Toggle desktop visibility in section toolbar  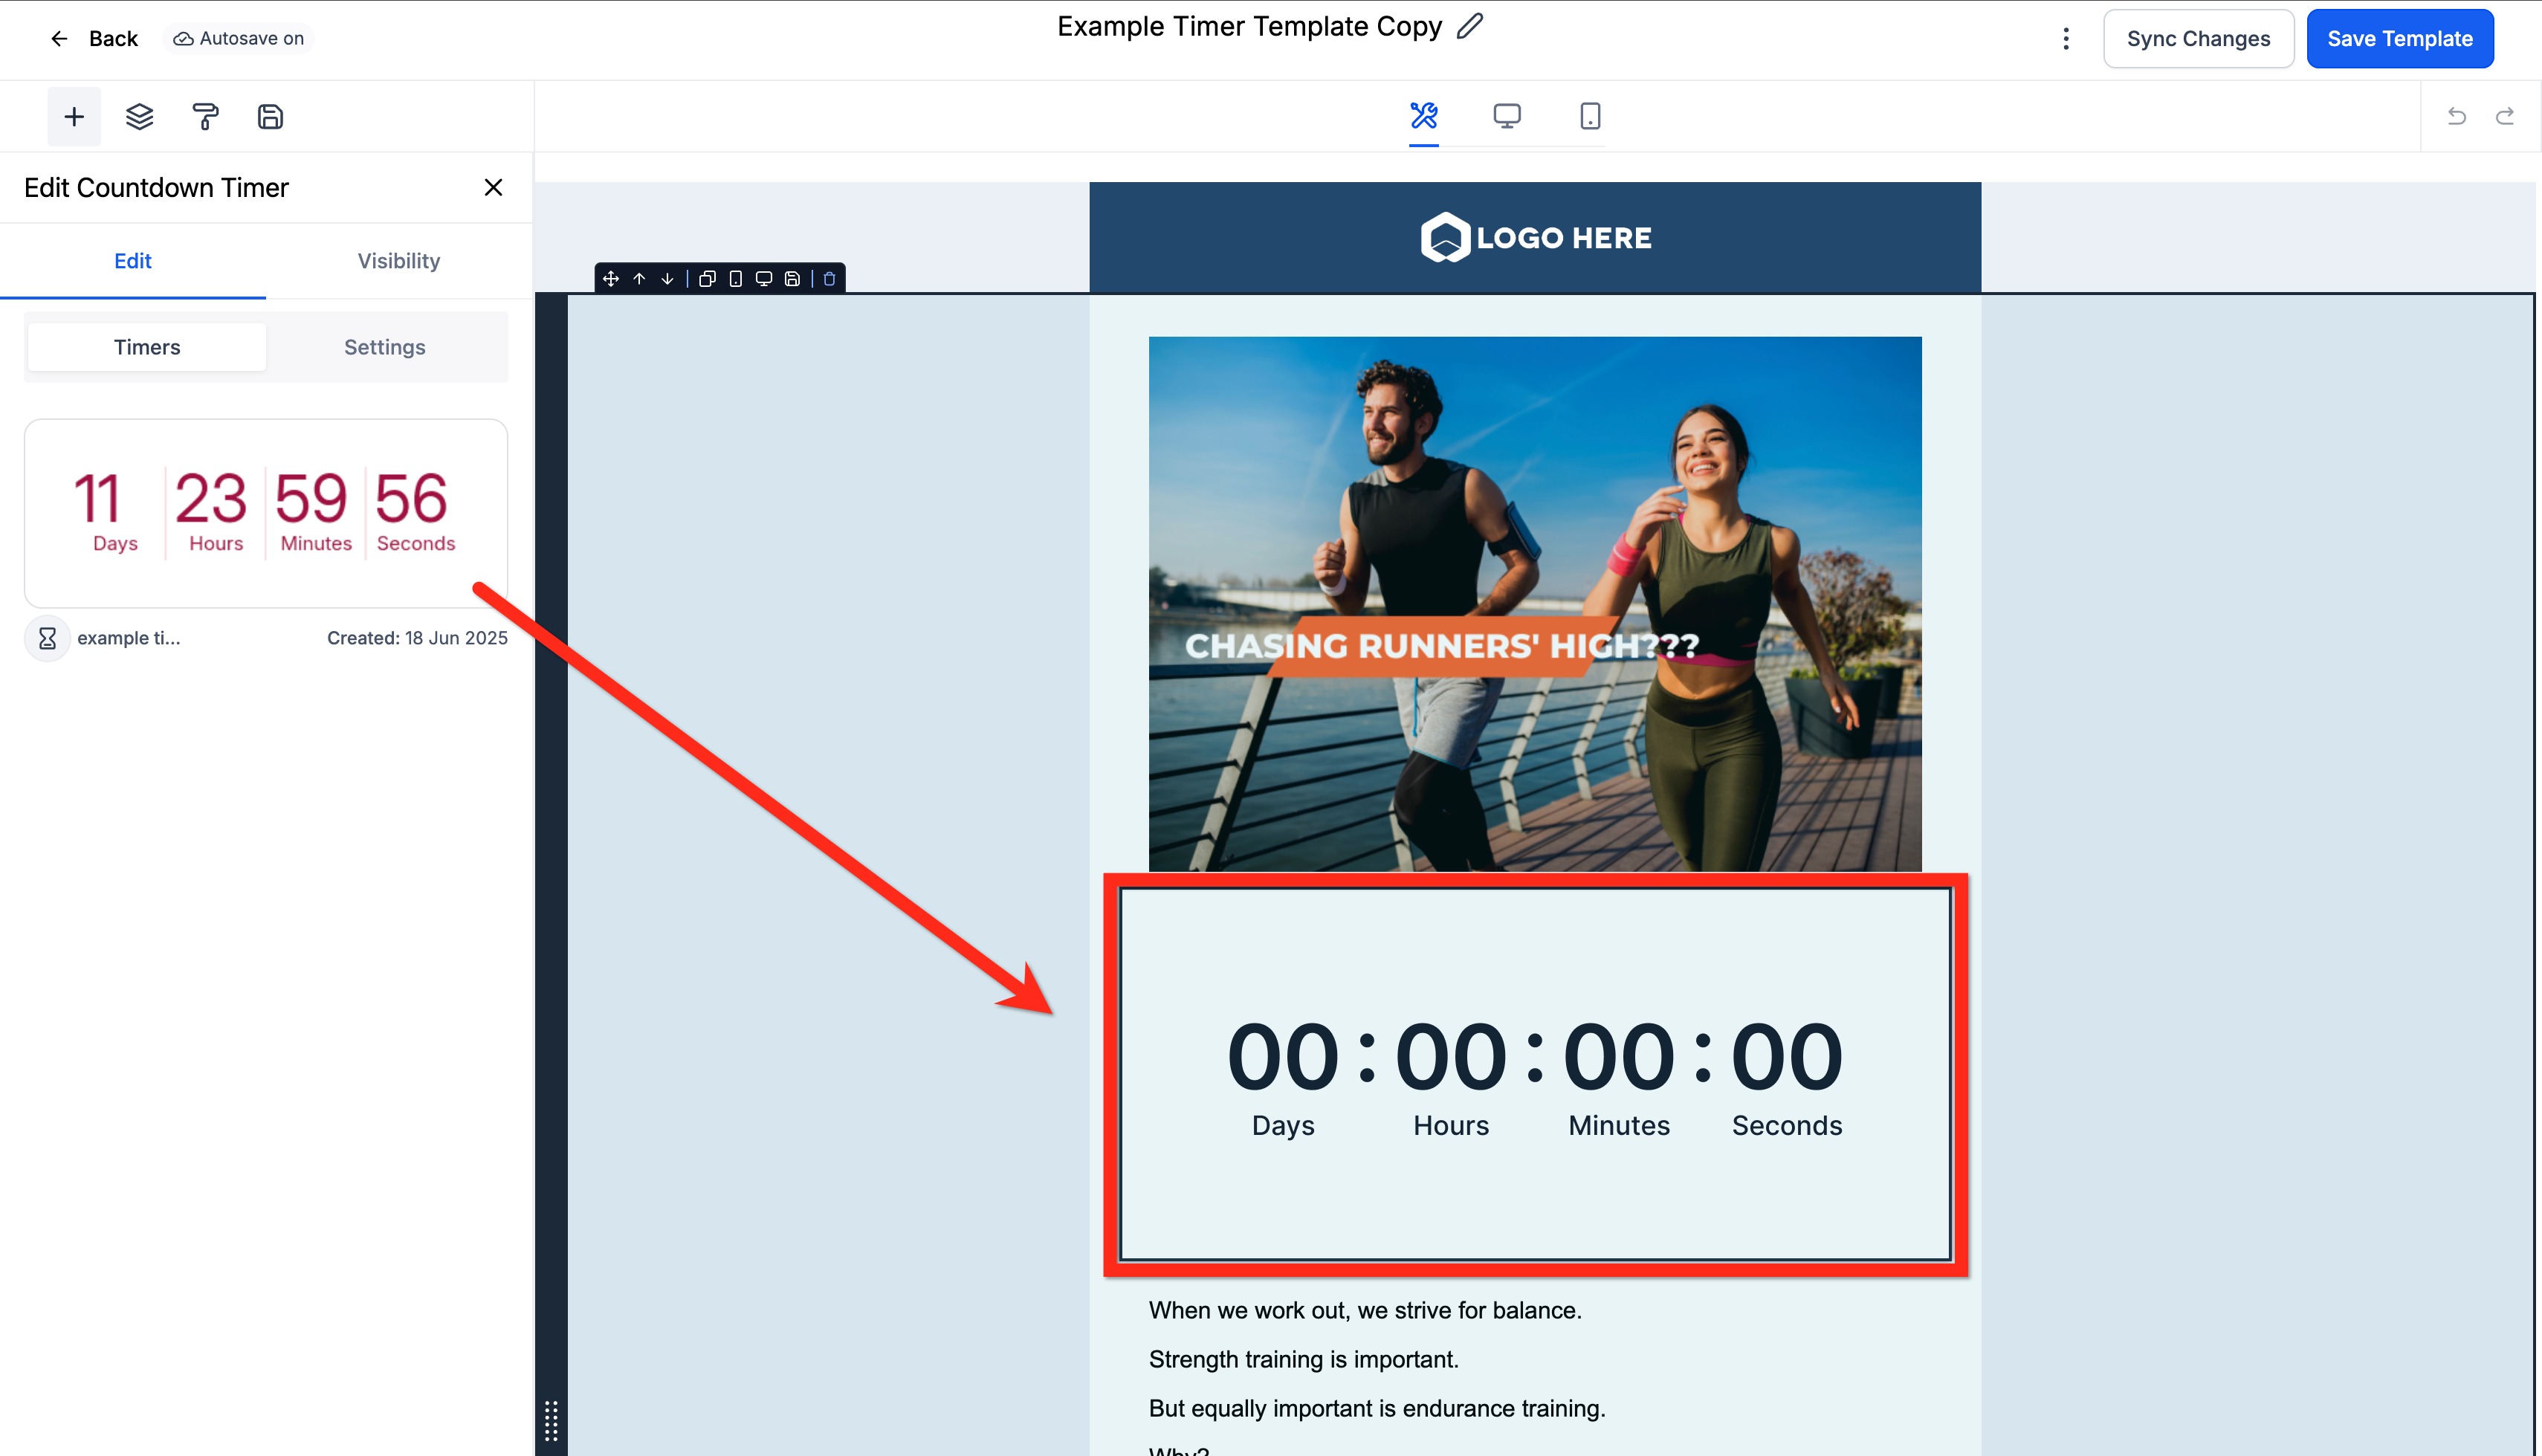point(763,279)
